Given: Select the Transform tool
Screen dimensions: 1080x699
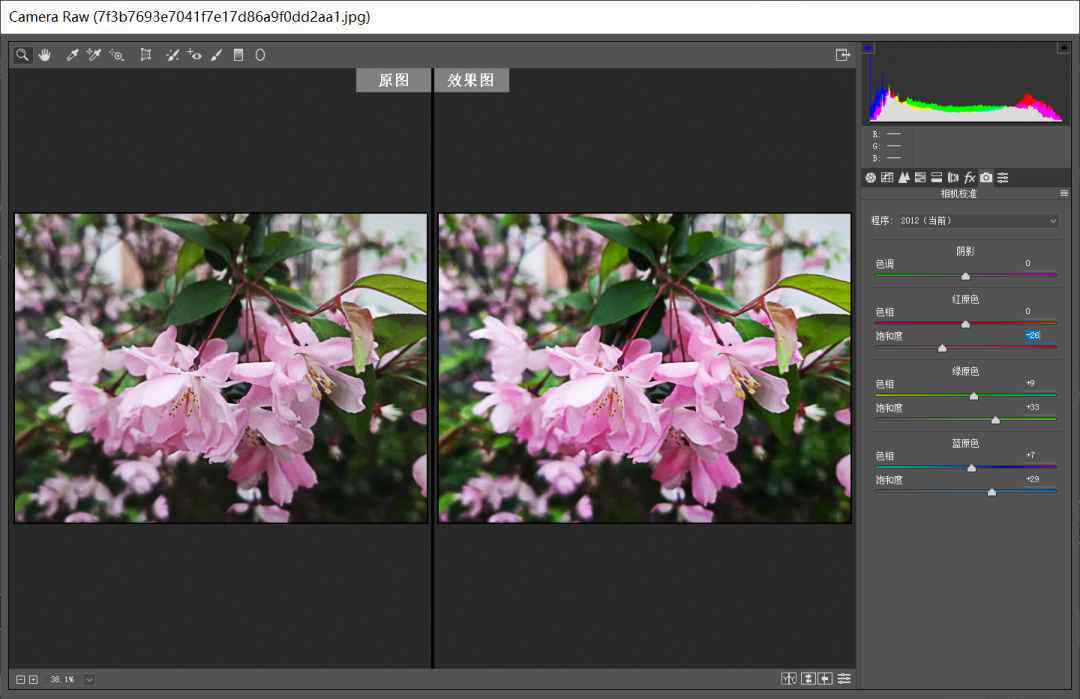Looking at the screenshot, I should tap(145, 55).
